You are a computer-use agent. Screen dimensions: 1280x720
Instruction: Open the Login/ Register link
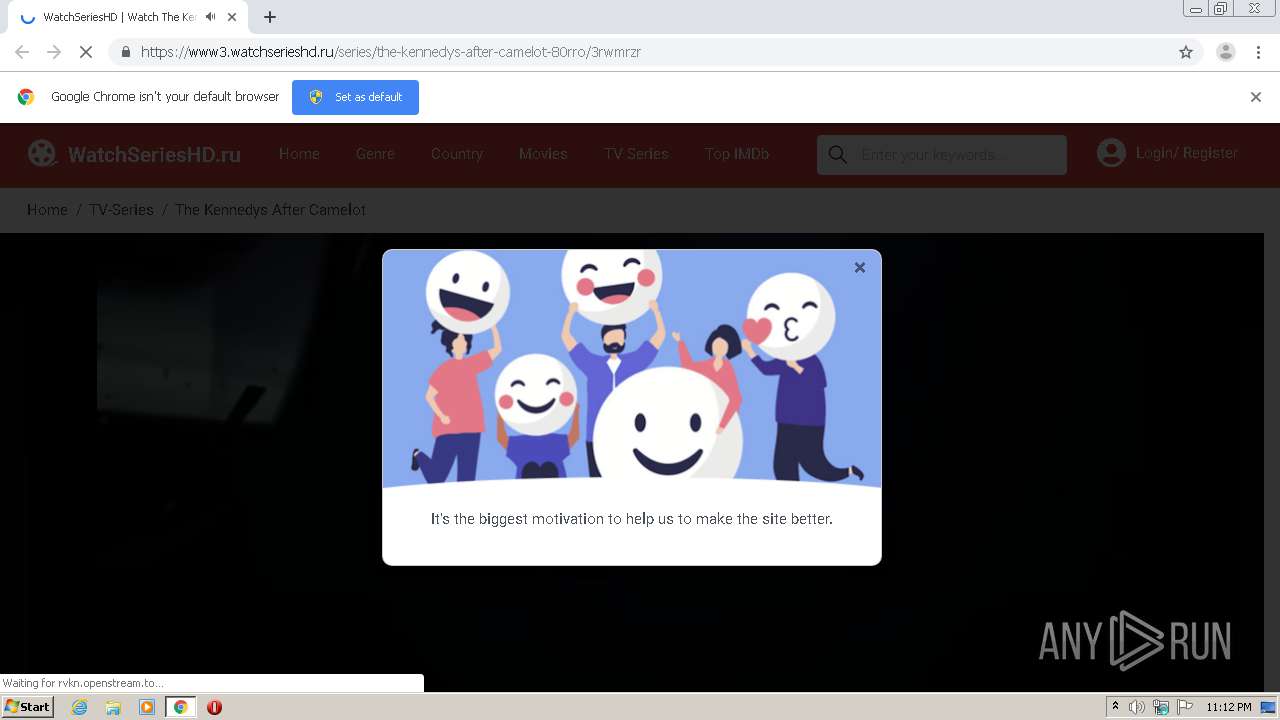point(1187,153)
